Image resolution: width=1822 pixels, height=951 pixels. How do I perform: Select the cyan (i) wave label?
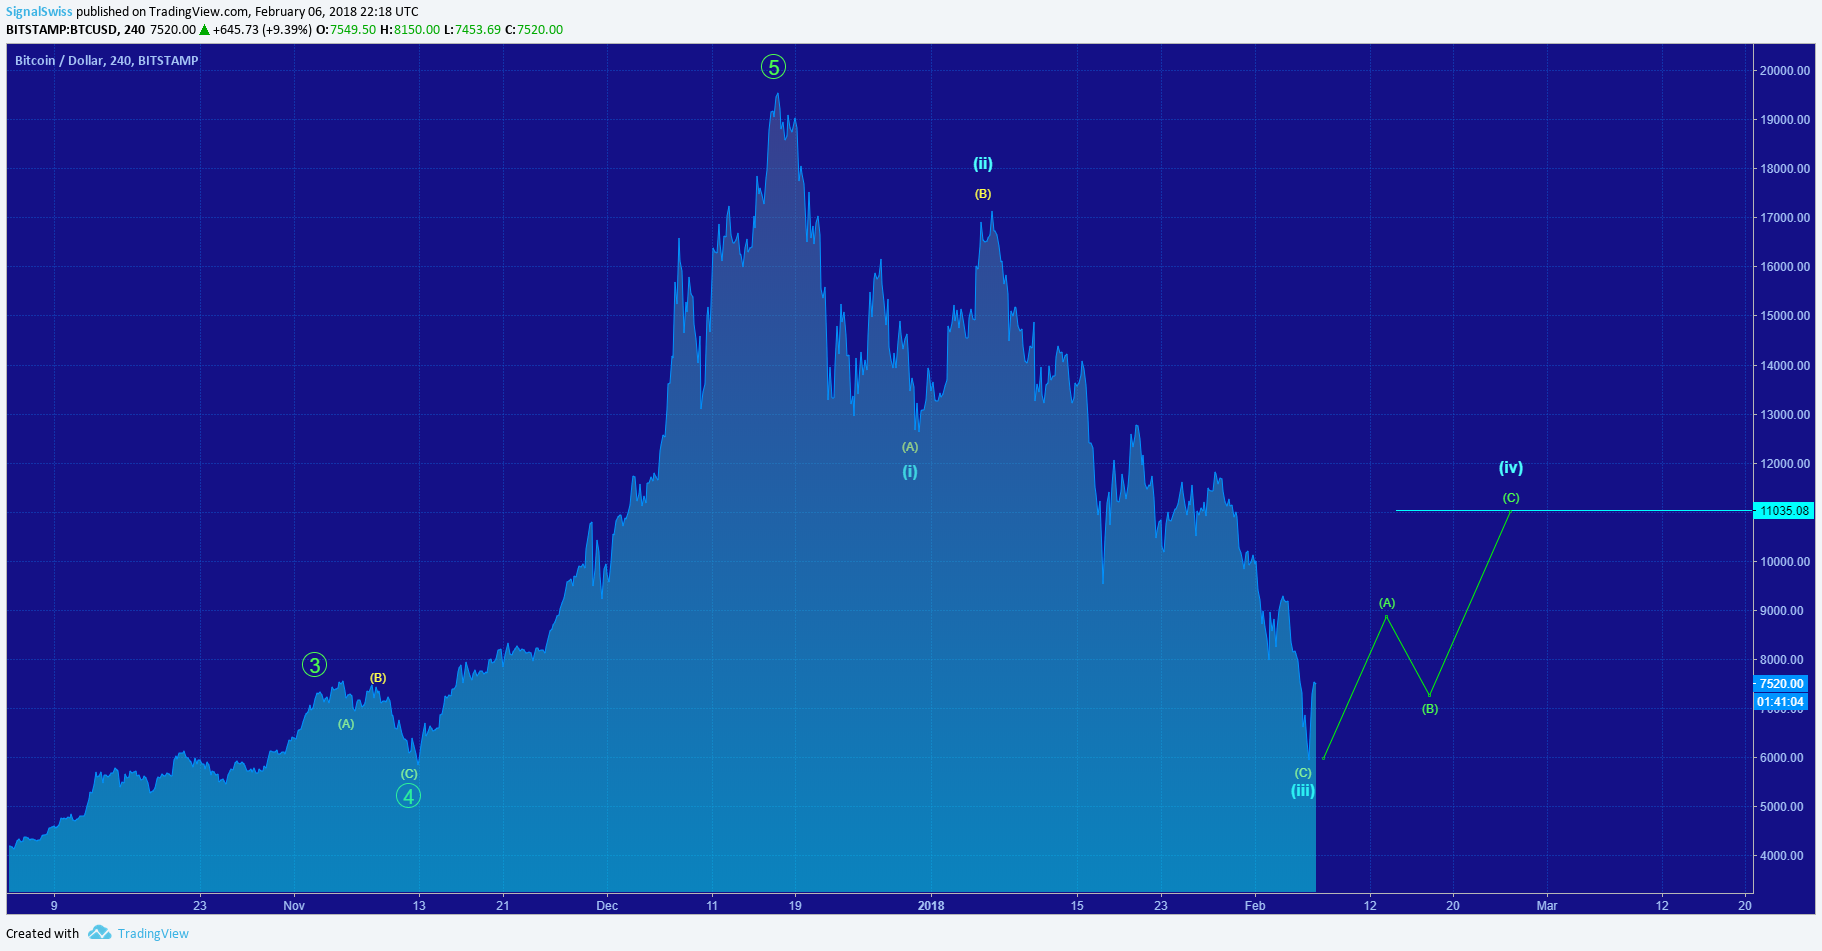(x=910, y=472)
